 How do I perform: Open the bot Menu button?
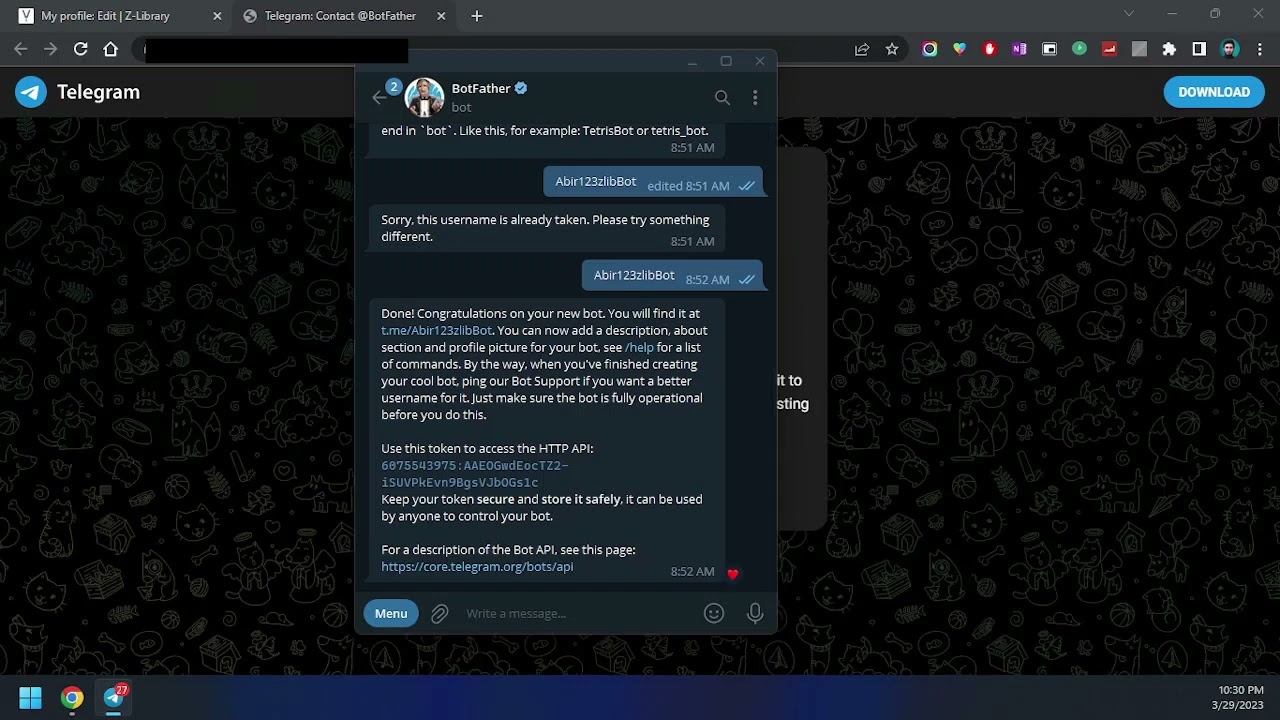[x=391, y=613]
